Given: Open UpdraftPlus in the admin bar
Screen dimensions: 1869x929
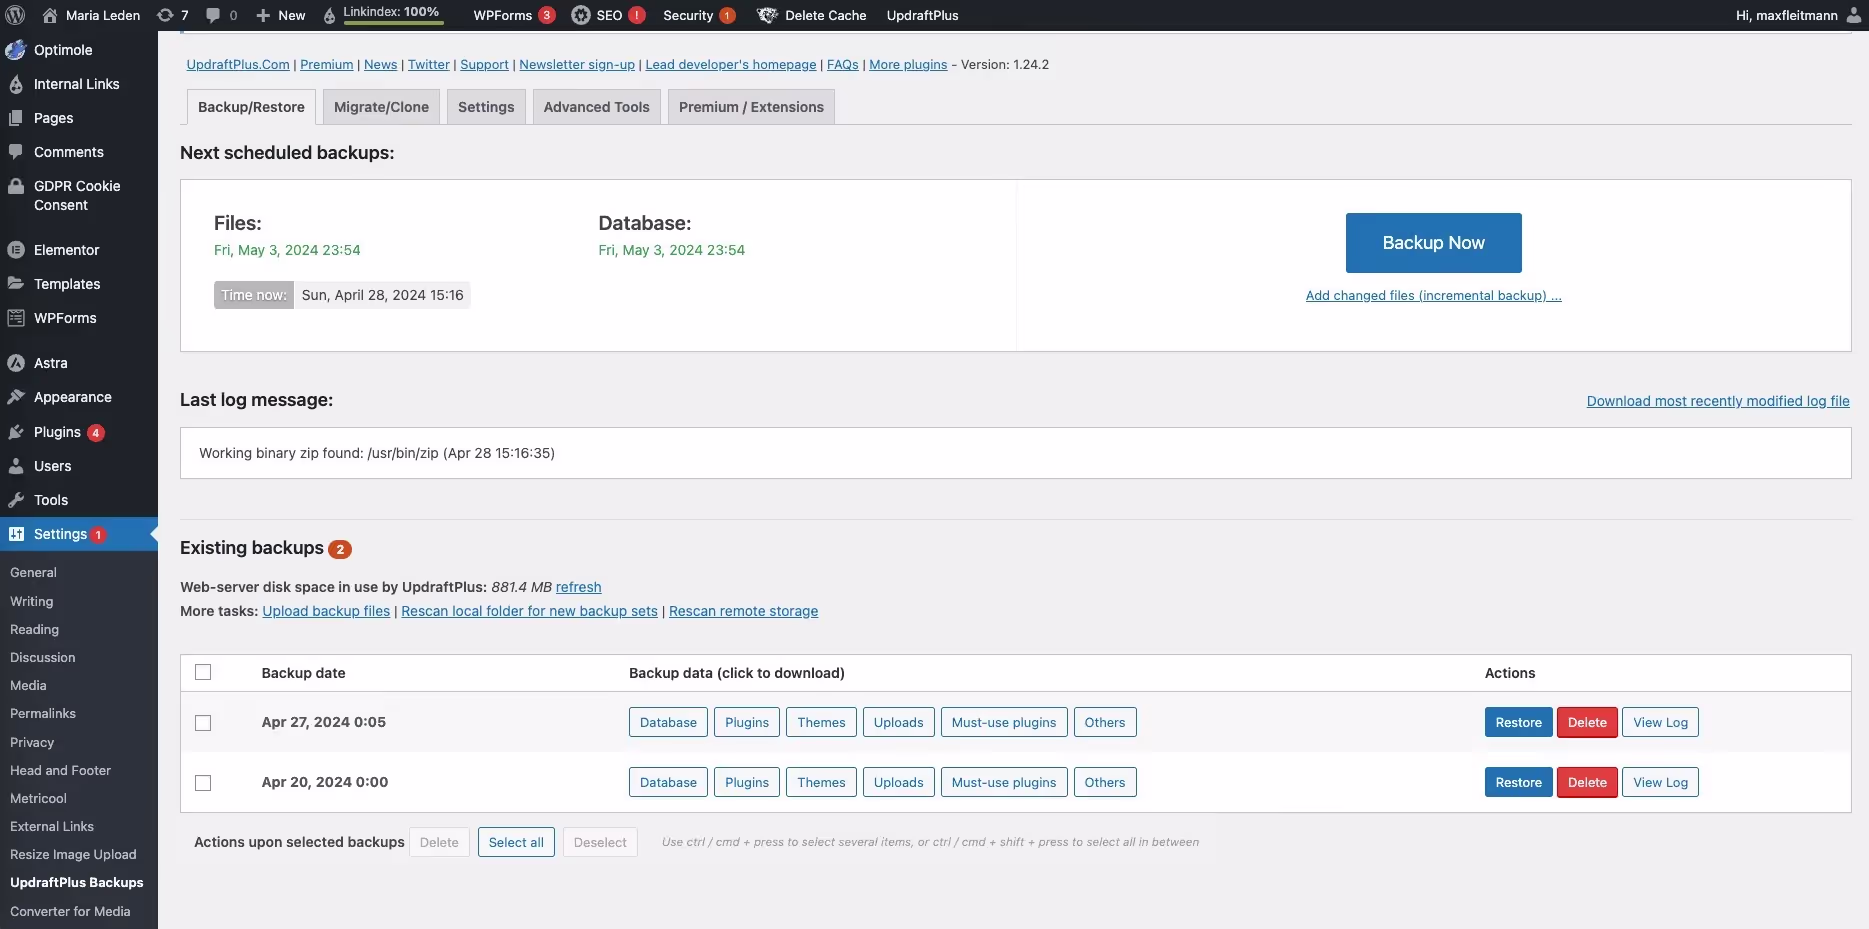Looking at the screenshot, I should pos(922,15).
